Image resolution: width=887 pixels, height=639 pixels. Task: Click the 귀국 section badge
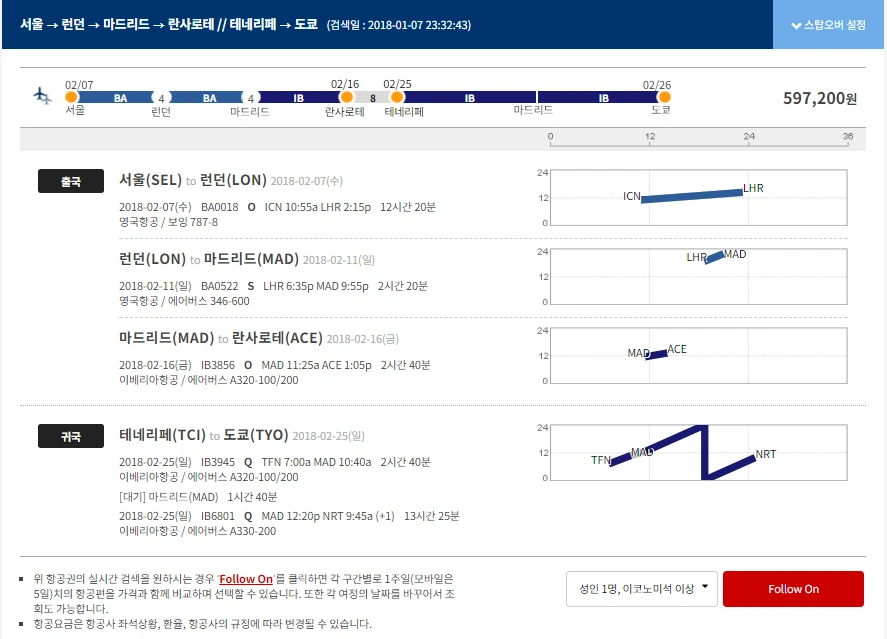[71, 437]
